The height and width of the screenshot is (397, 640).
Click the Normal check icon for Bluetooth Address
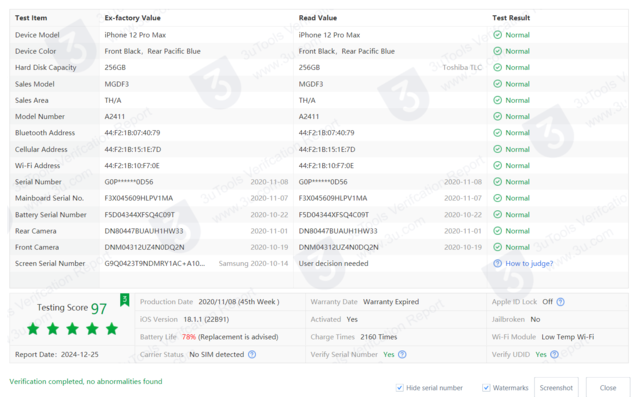[497, 133]
